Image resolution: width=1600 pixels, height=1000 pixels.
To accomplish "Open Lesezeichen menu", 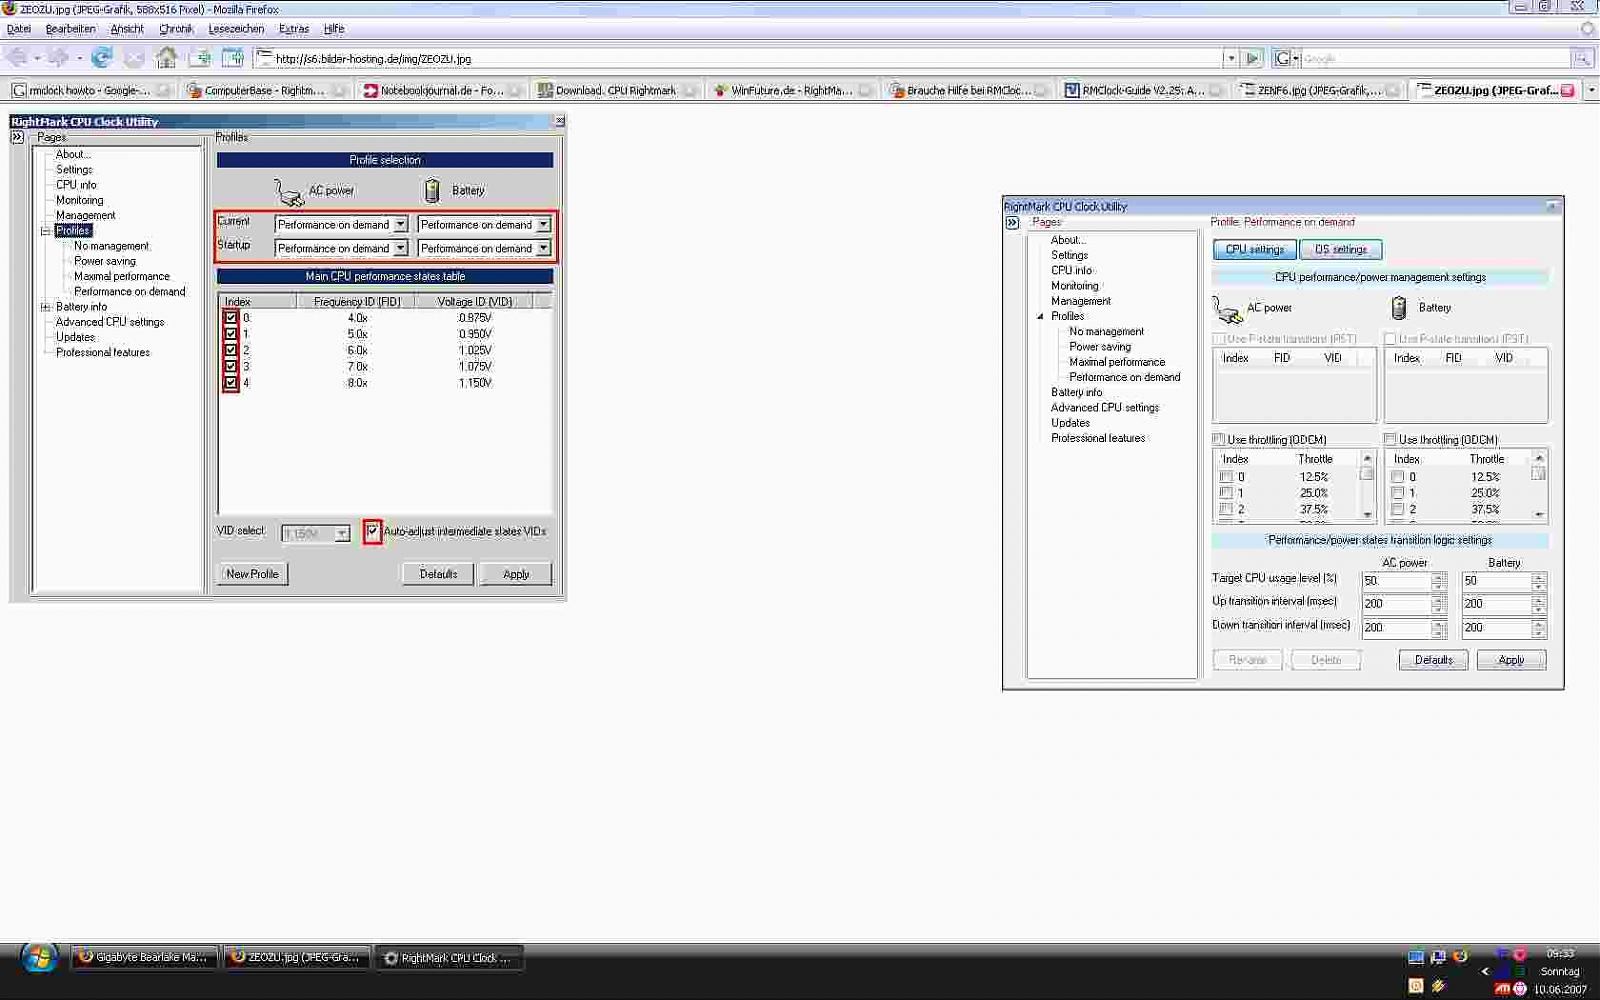I will tap(236, 29).
